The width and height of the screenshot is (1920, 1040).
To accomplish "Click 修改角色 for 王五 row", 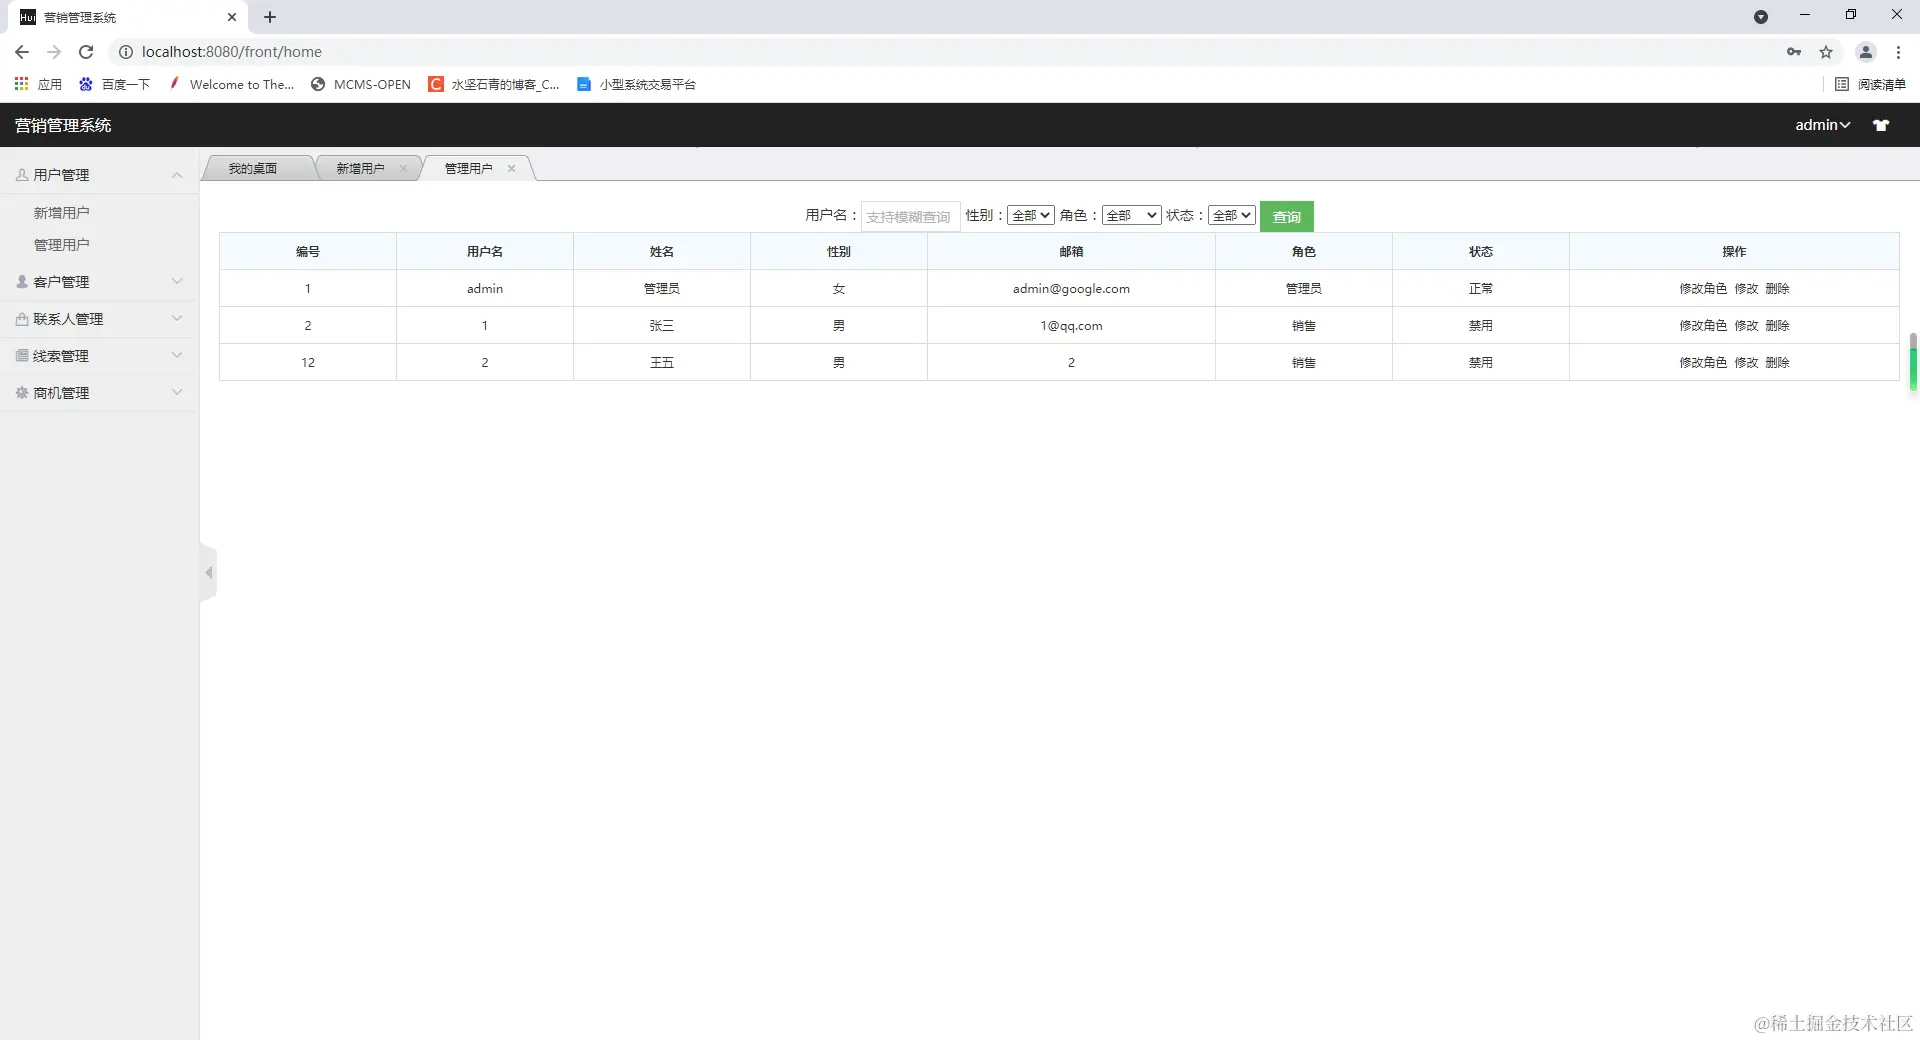I will [1703, 362].
